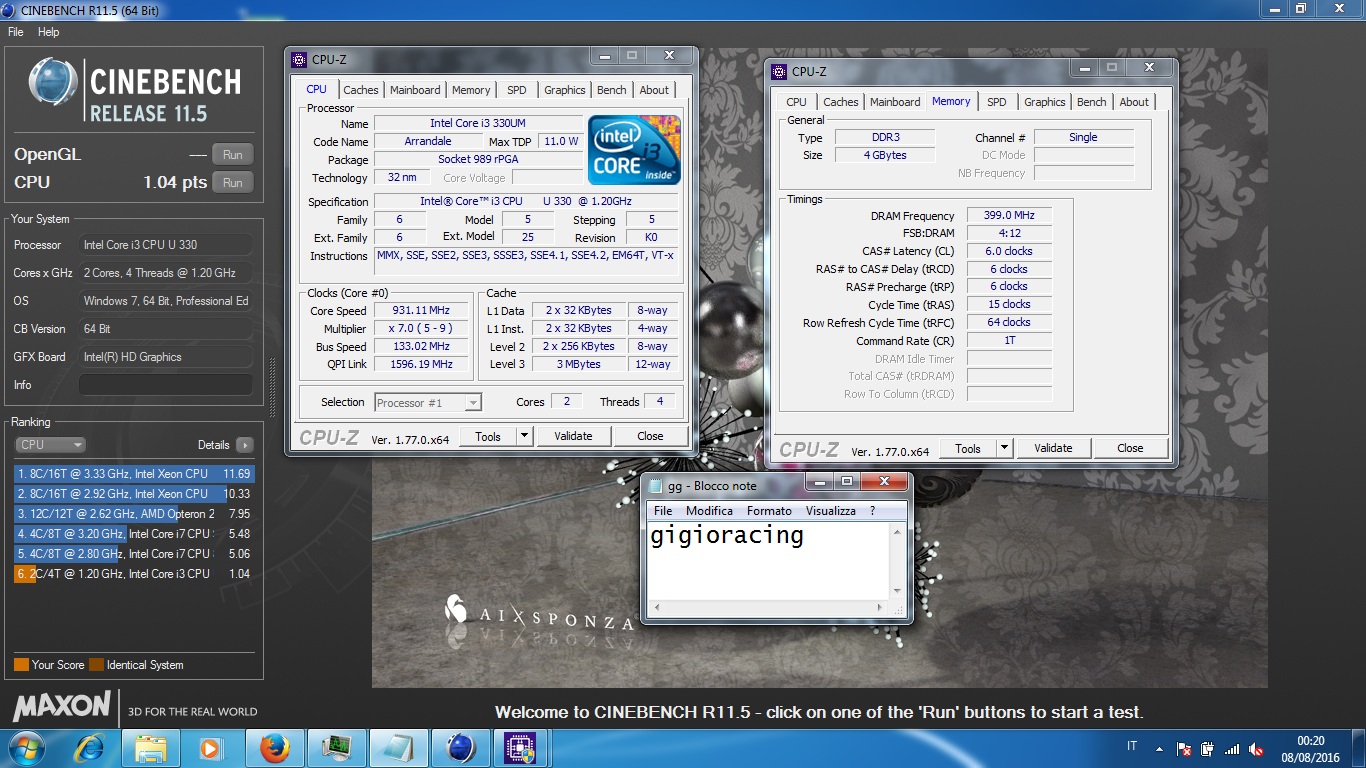Open Ranking CPU dropdown
Screen dimensions: 1366x768
(50, 445)
